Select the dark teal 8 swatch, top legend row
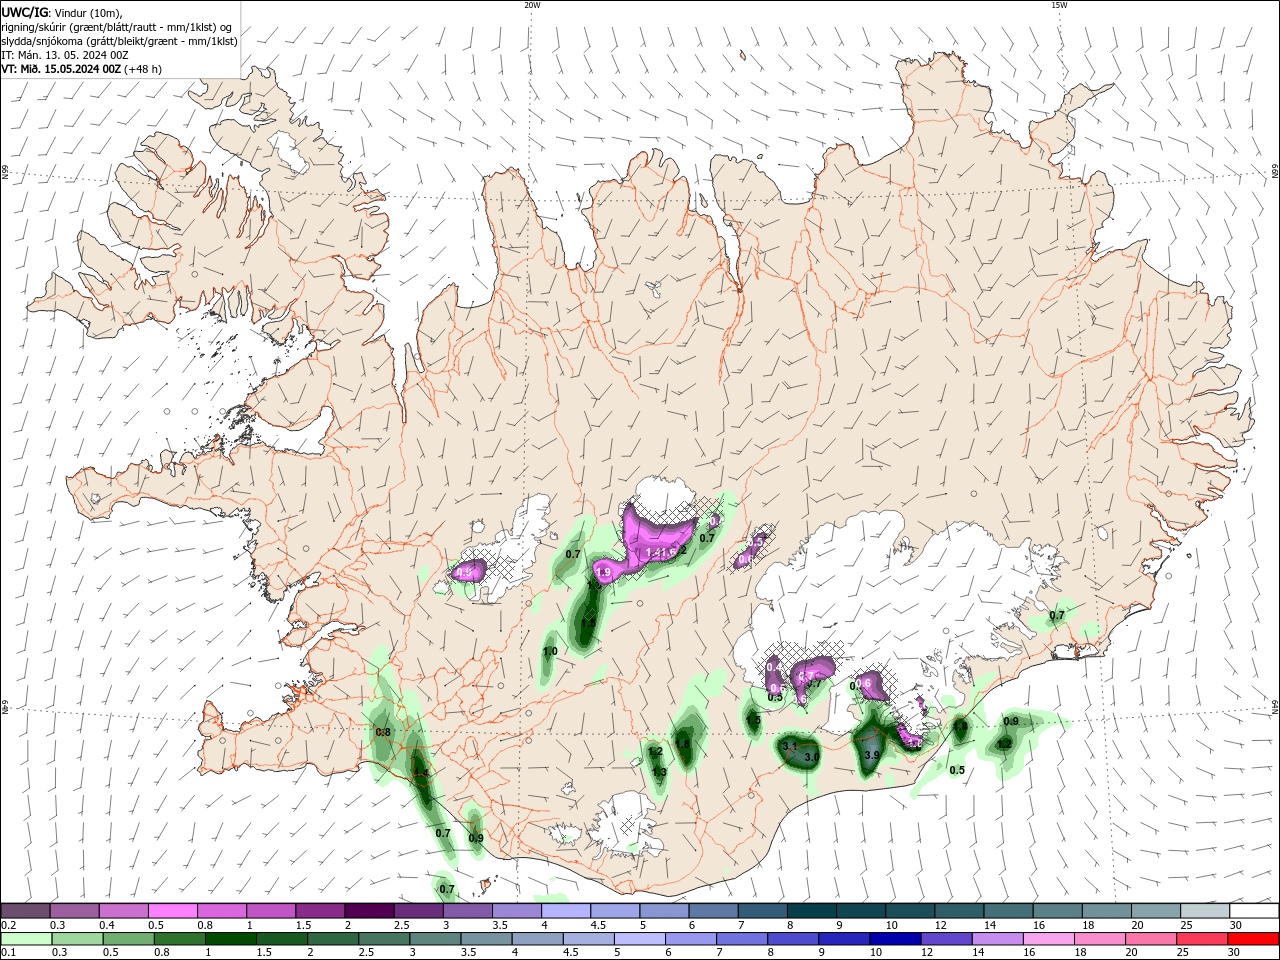This screenshot has width=1280, height=960. (x=812, y=911)
